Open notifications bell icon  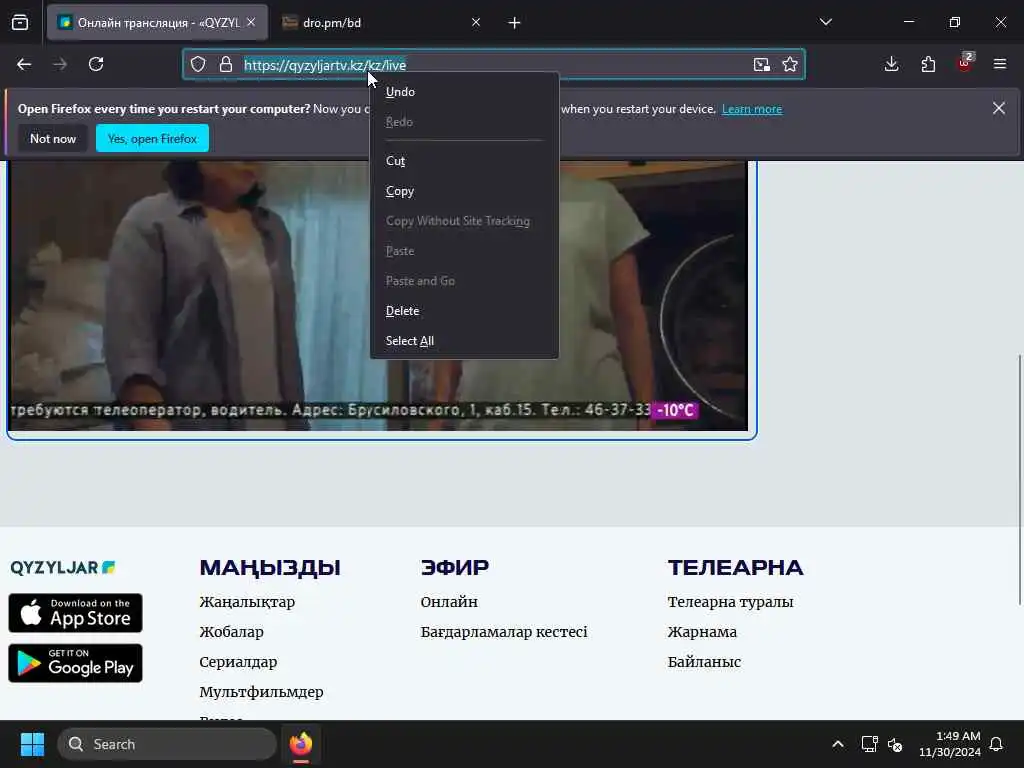(996, 744)
